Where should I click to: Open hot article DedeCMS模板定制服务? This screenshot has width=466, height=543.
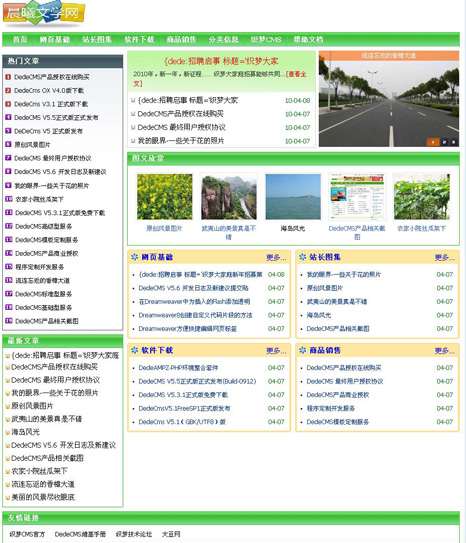click(x=47, y=240)
